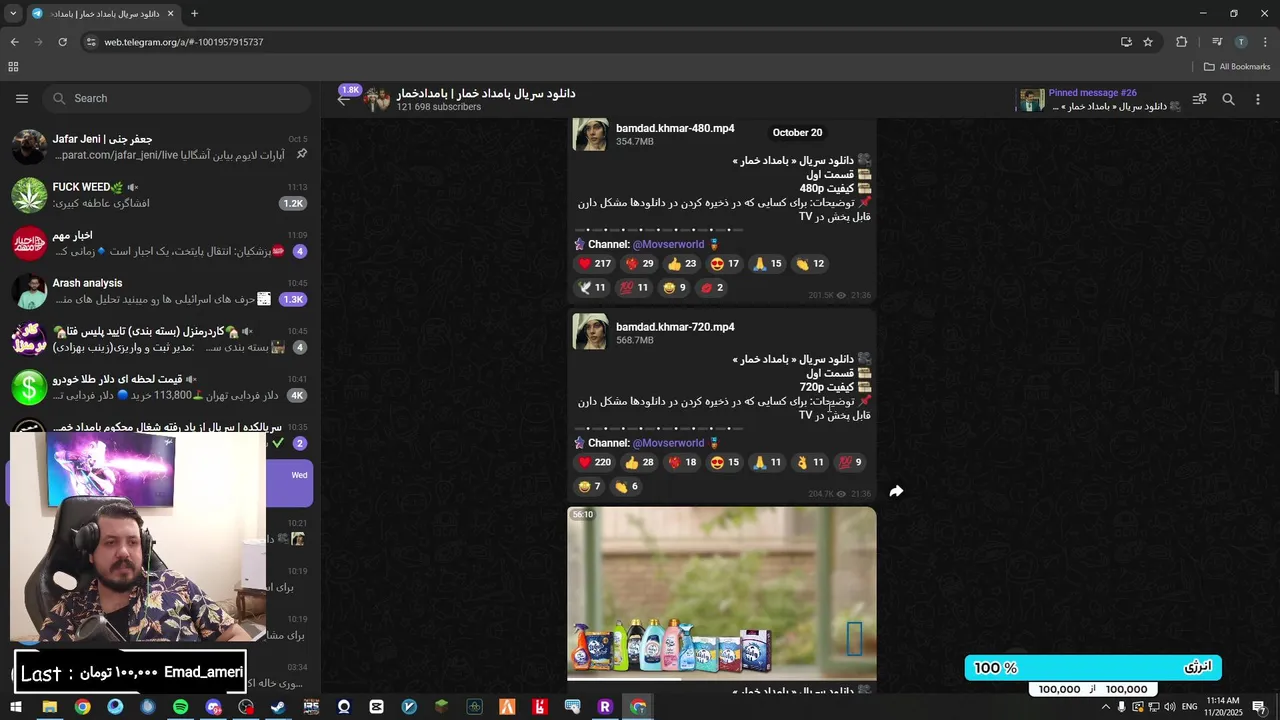This screenshot has height=720, width=1280.
Task: Open volume control in system tray
Action: pyautogui.click(x=1170, y=707)
